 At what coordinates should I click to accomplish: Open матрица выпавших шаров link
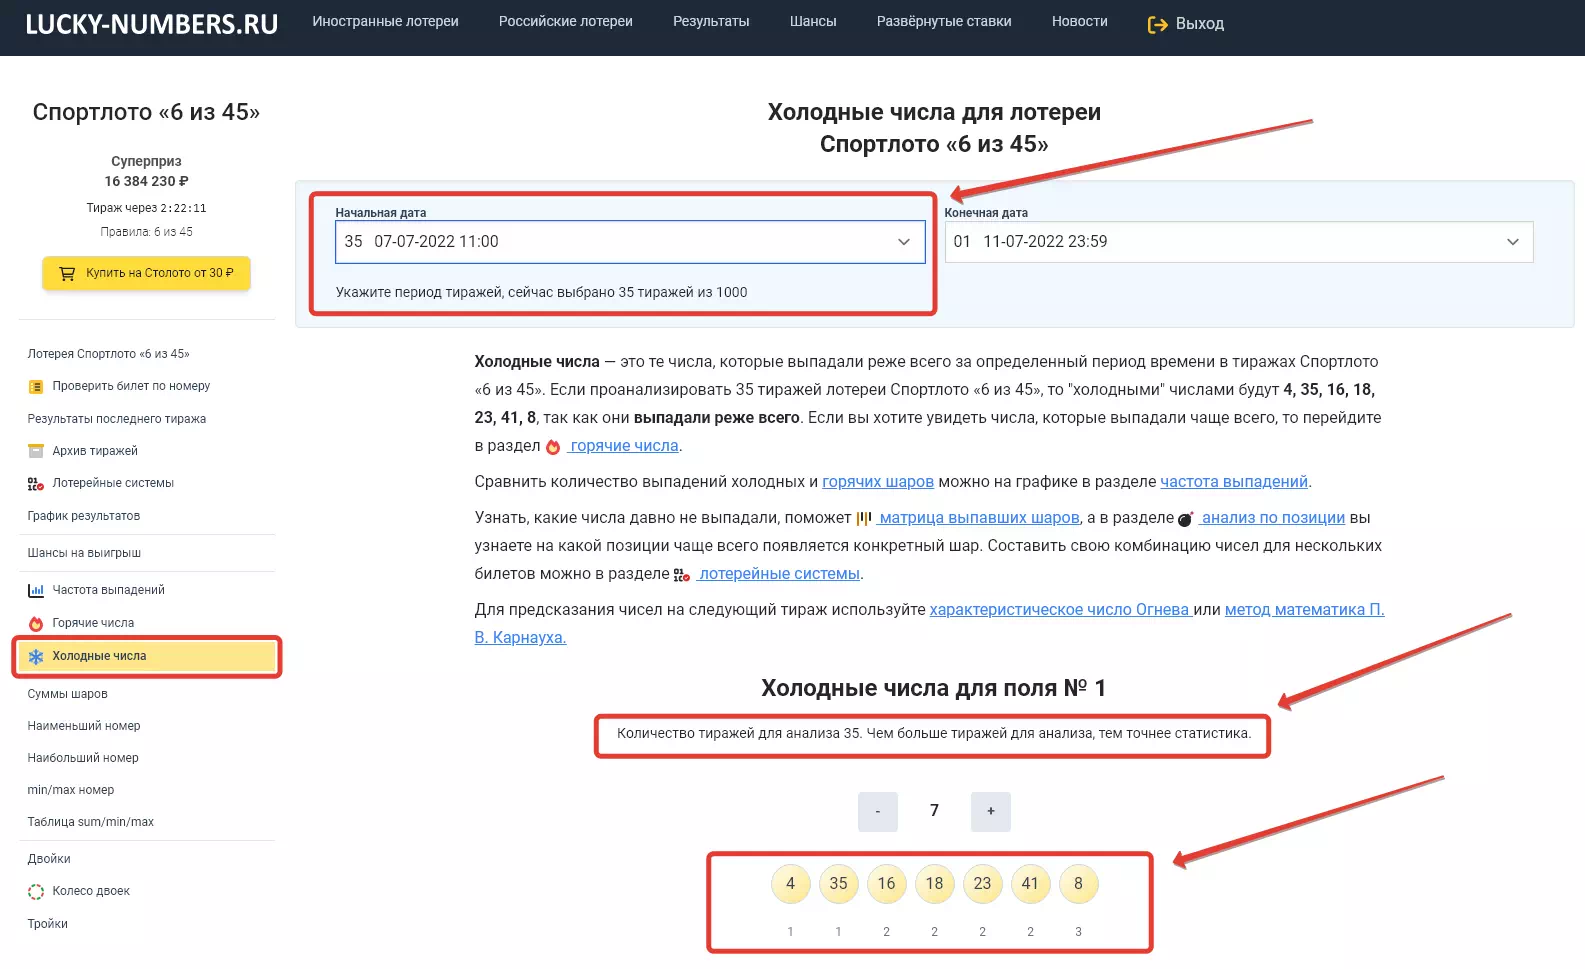[979, 518]
